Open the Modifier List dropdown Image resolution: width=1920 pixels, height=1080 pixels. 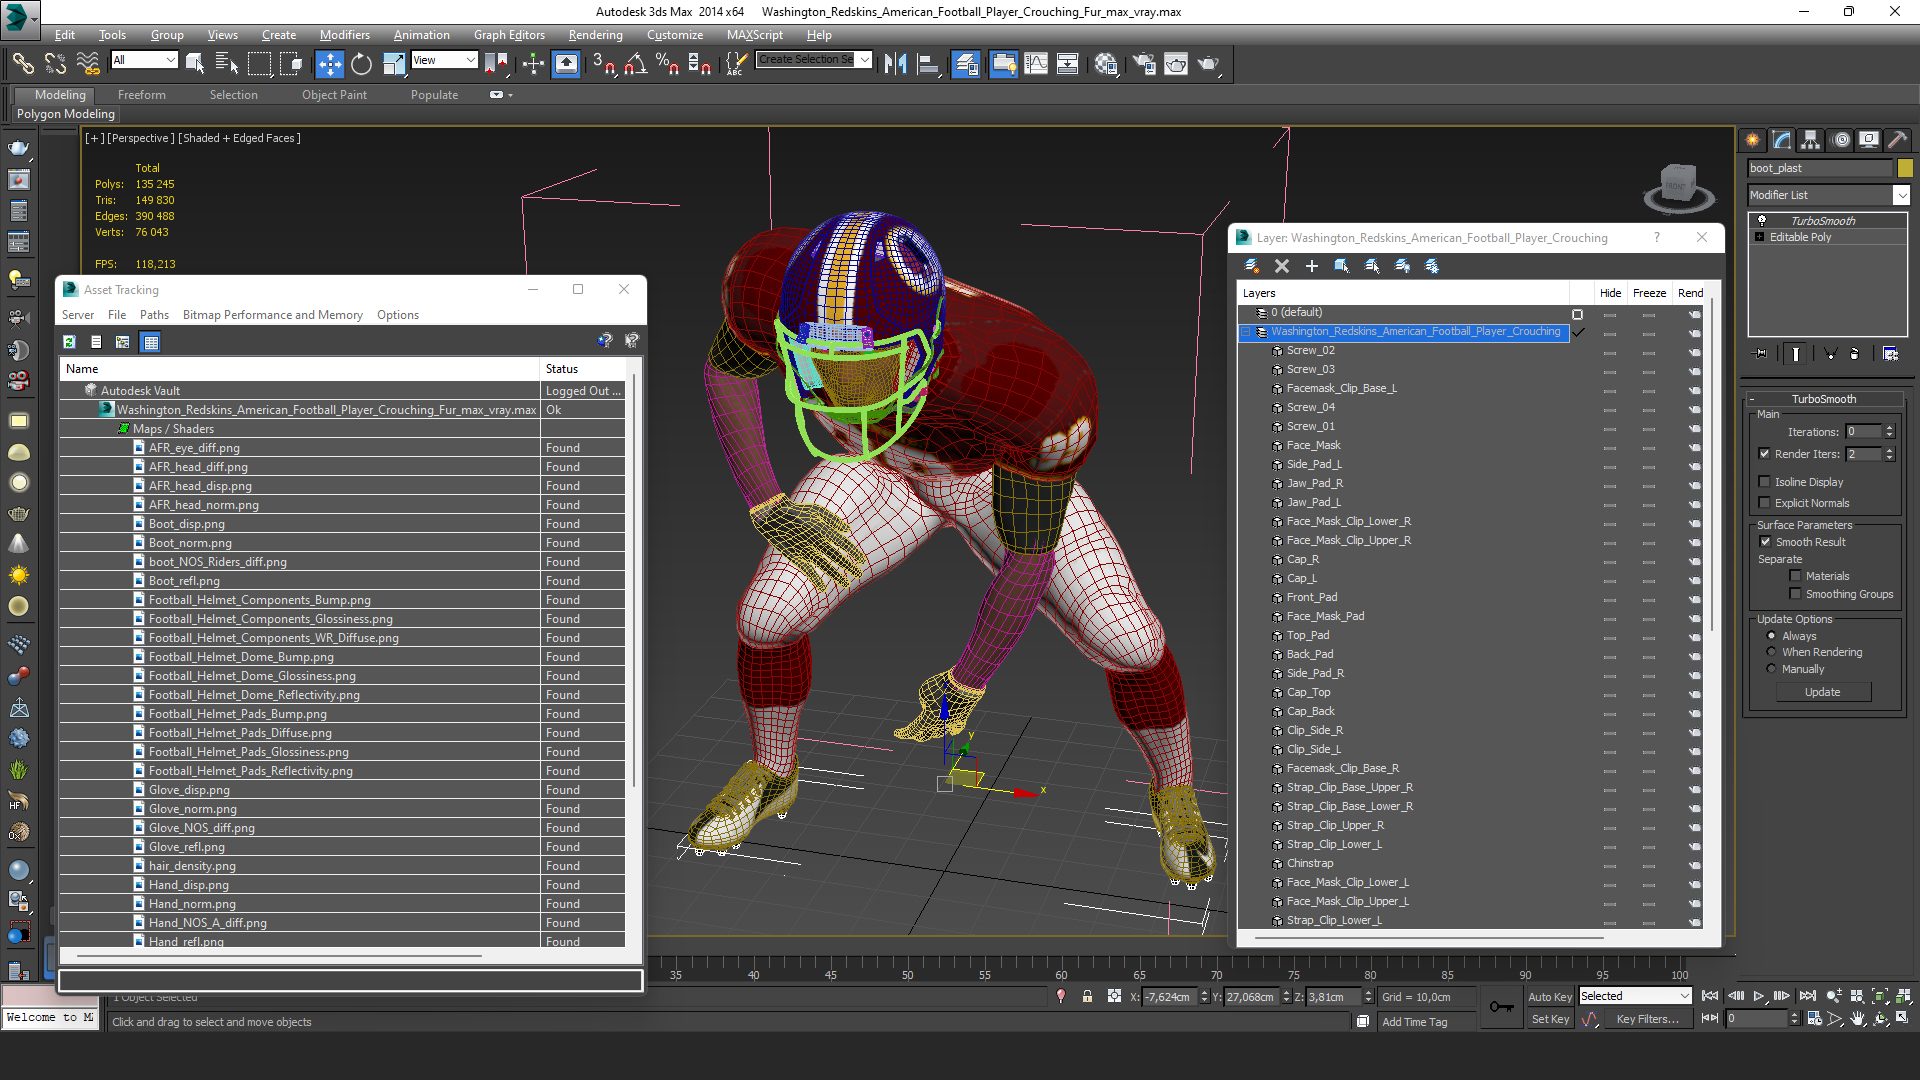coord(1901,195)
